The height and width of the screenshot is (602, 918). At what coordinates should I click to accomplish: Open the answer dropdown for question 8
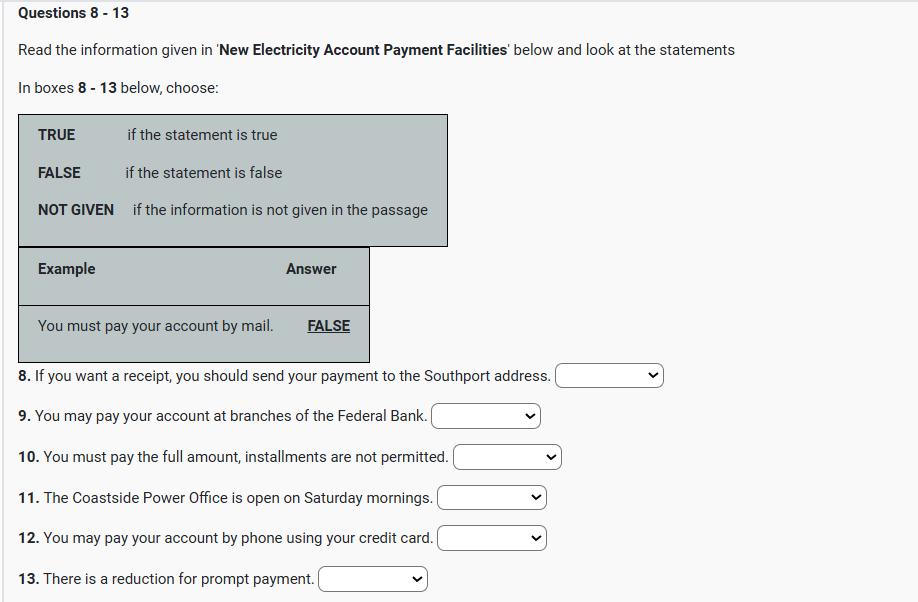(609, 376)
